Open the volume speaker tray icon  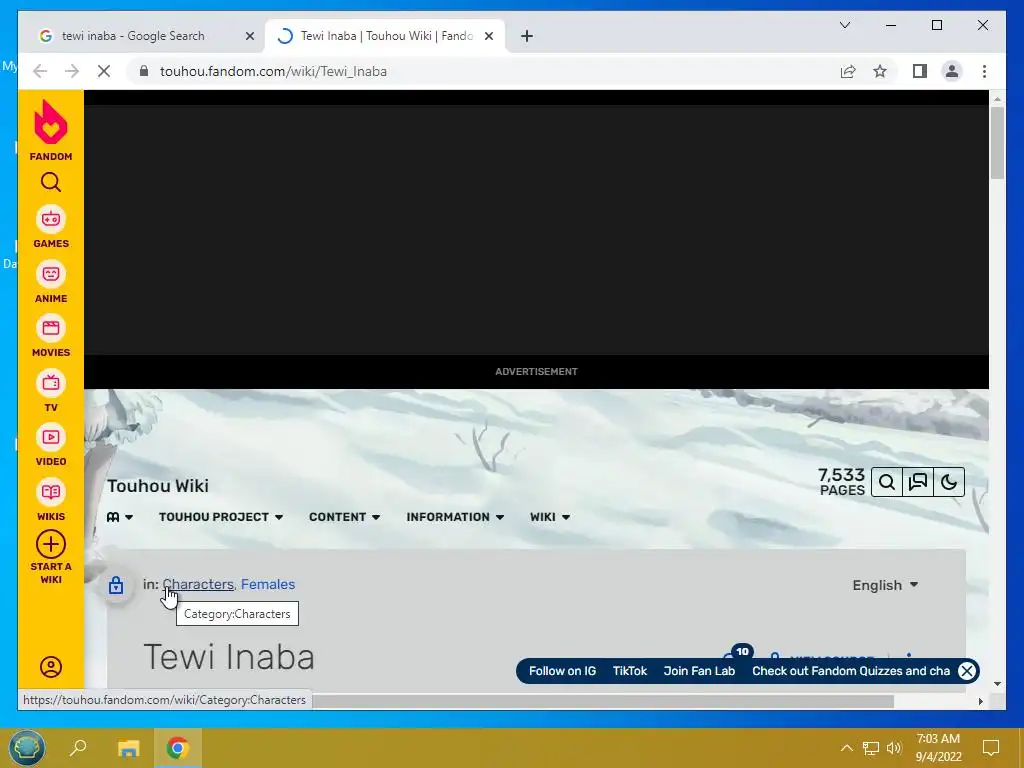click(894, 748)
